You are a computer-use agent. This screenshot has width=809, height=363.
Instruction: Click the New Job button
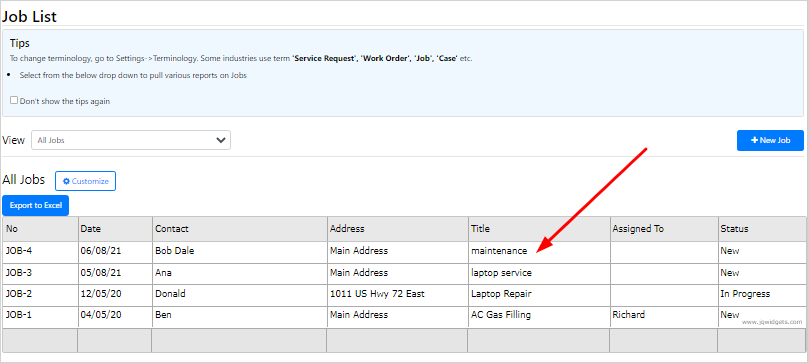pyautogui.click(x=770, y=140)
